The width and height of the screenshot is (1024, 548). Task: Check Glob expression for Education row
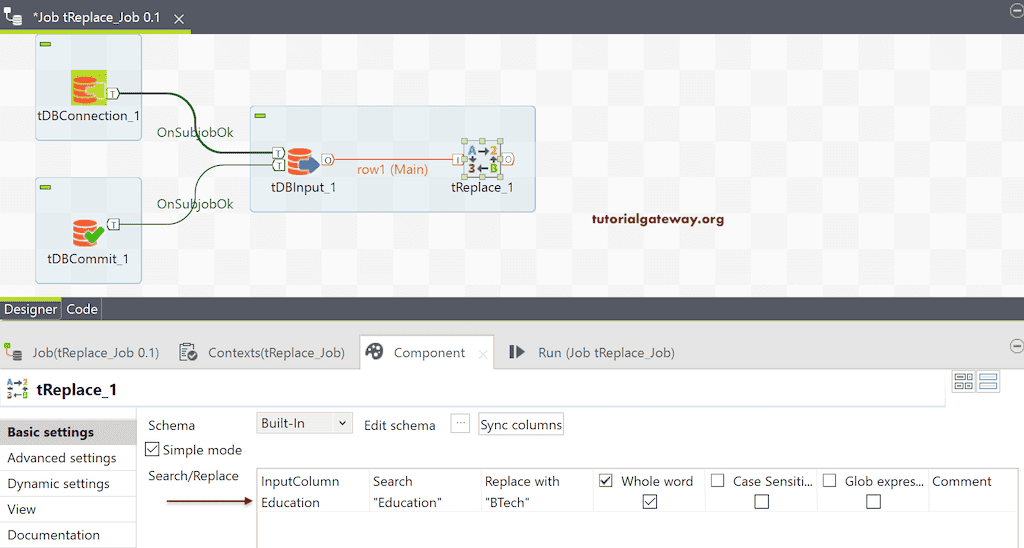point(873,502)
